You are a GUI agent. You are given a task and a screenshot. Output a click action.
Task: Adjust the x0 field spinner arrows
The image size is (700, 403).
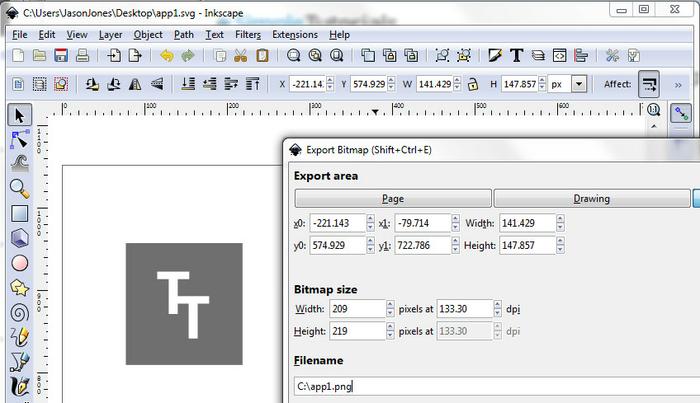(370, 223)
